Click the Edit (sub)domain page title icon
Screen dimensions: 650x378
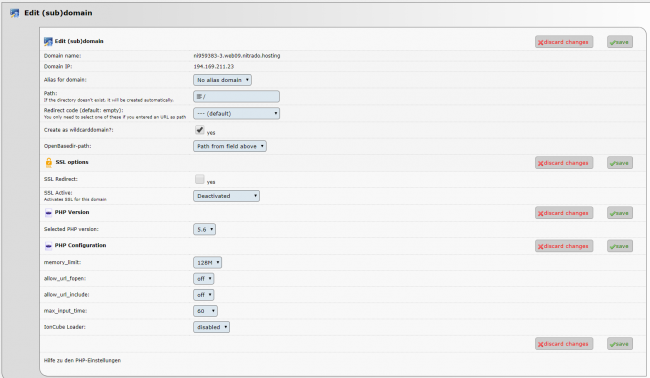tap(15, 13)
